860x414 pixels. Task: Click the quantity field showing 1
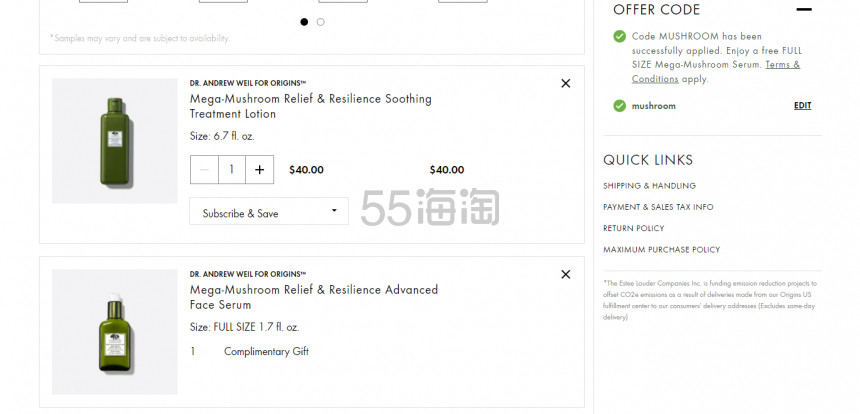point(231,169)
